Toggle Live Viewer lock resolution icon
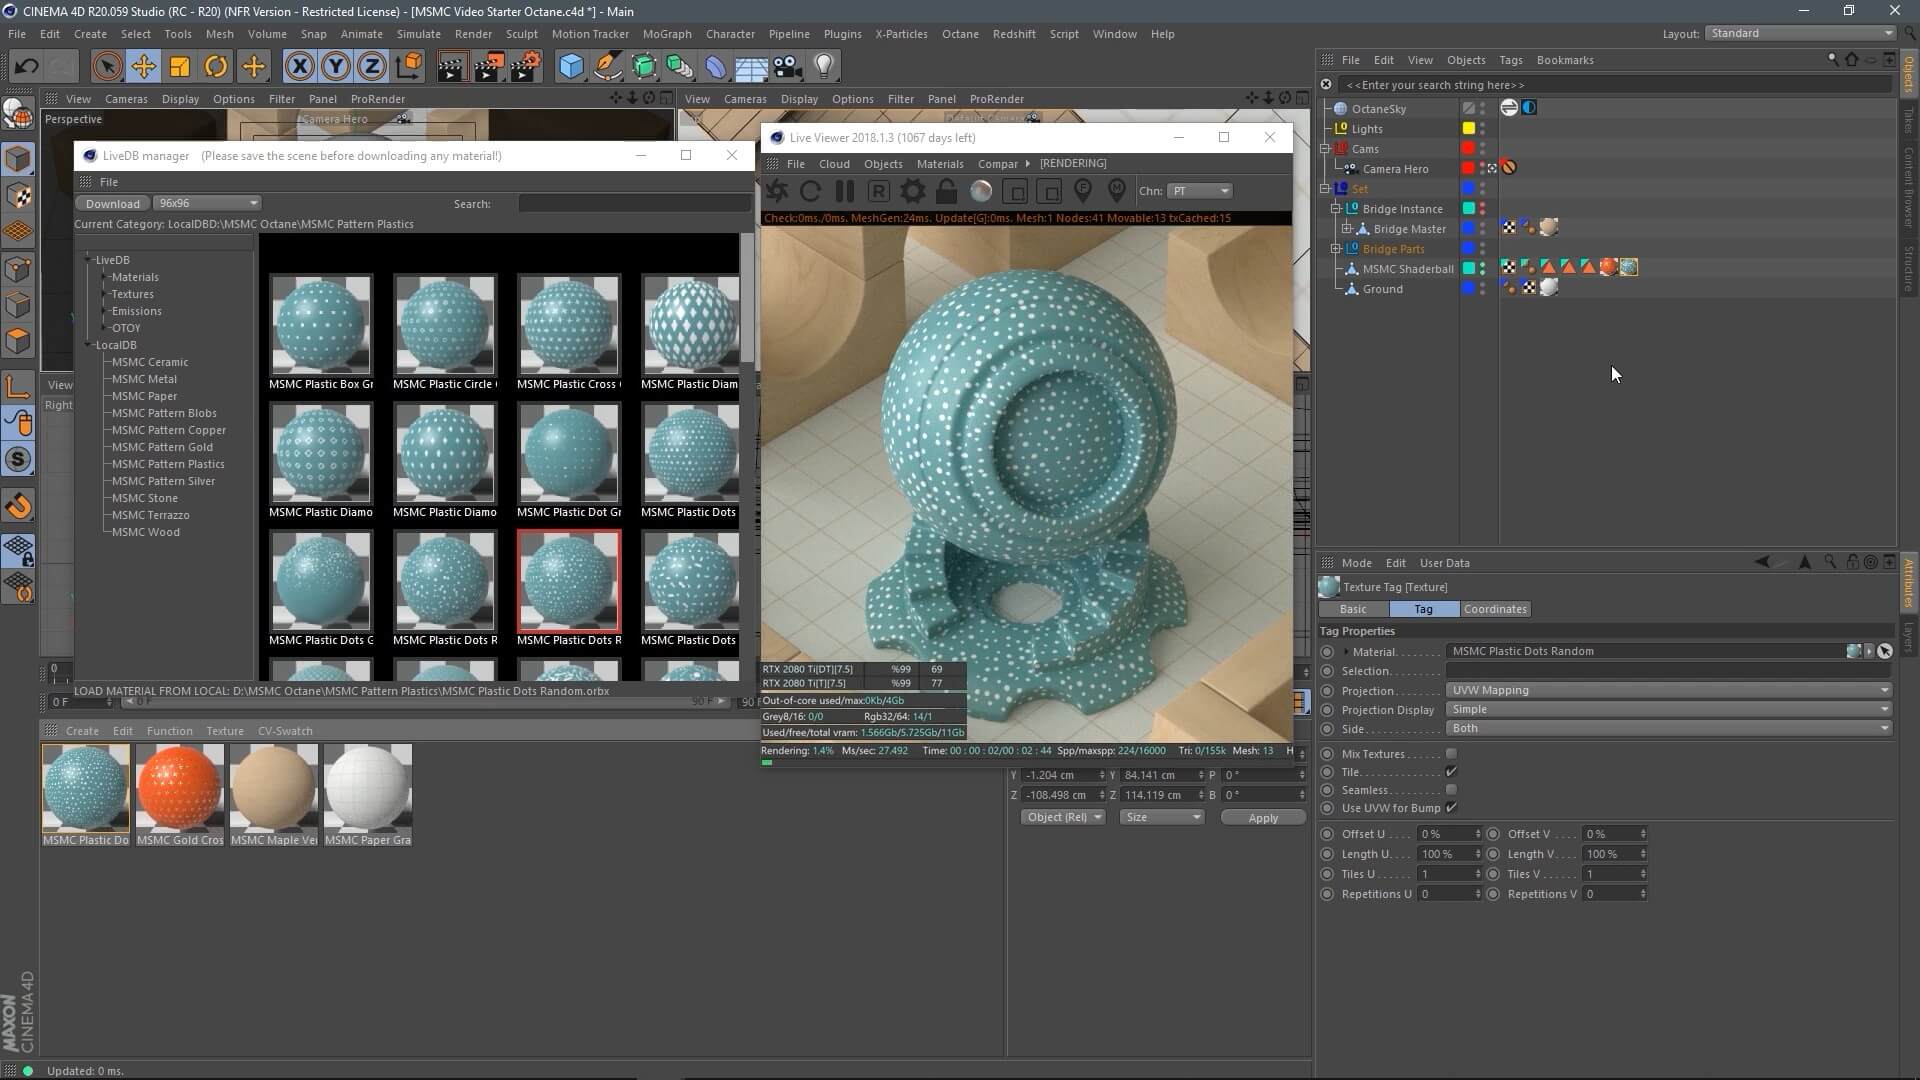 coord(946,191)
